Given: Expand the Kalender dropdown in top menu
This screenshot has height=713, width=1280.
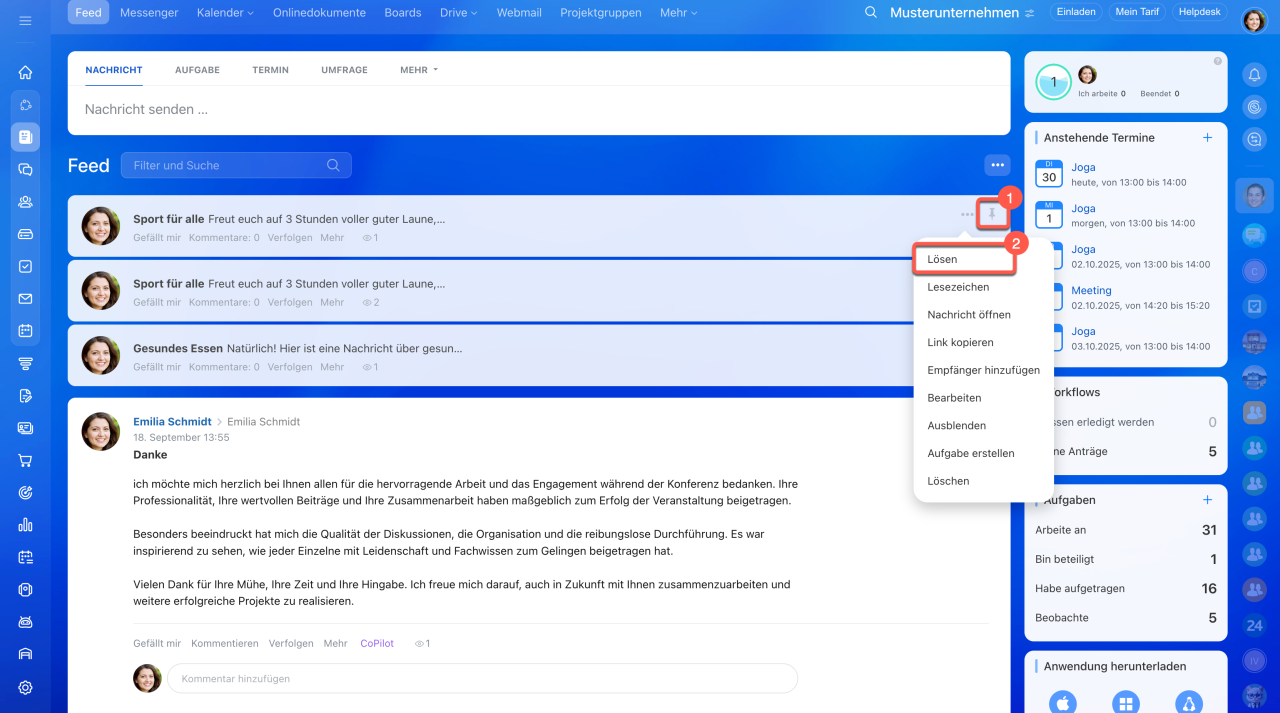Looking at the screenshot, I should pyautogui.click(x=225, y=13).
